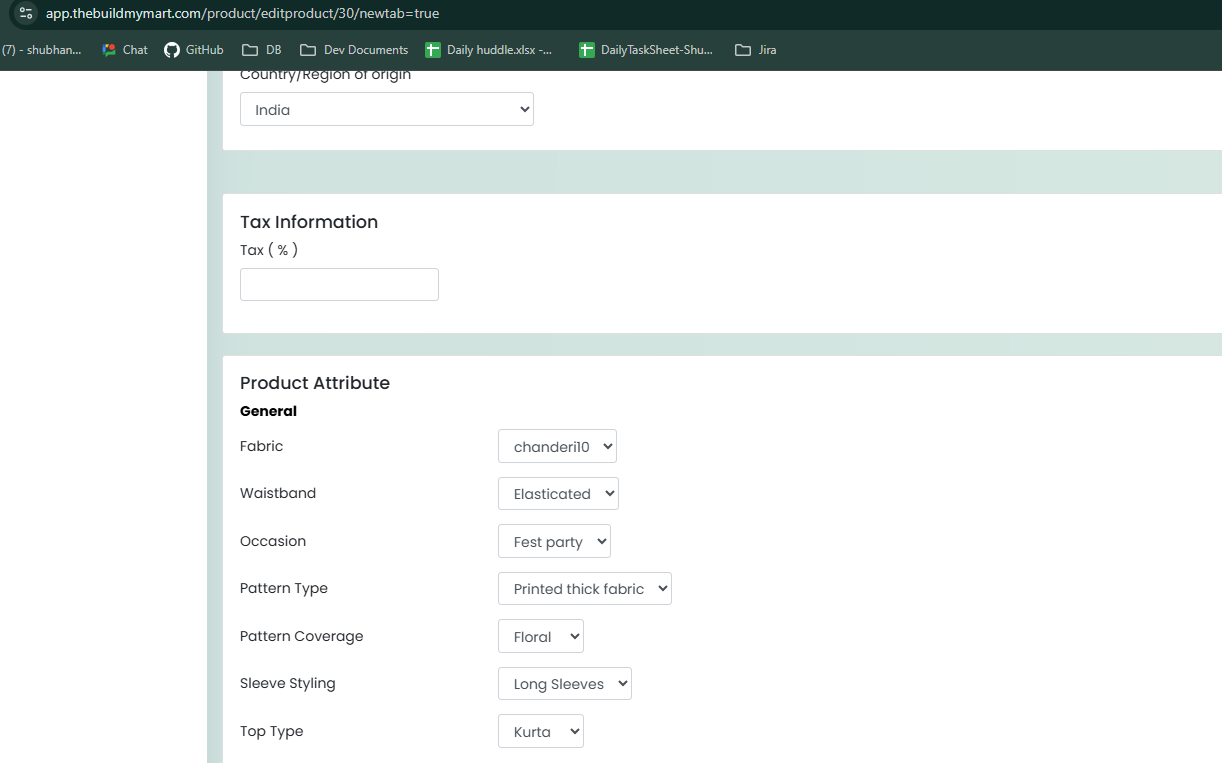Click the Pattern Type label

point(284,588)
